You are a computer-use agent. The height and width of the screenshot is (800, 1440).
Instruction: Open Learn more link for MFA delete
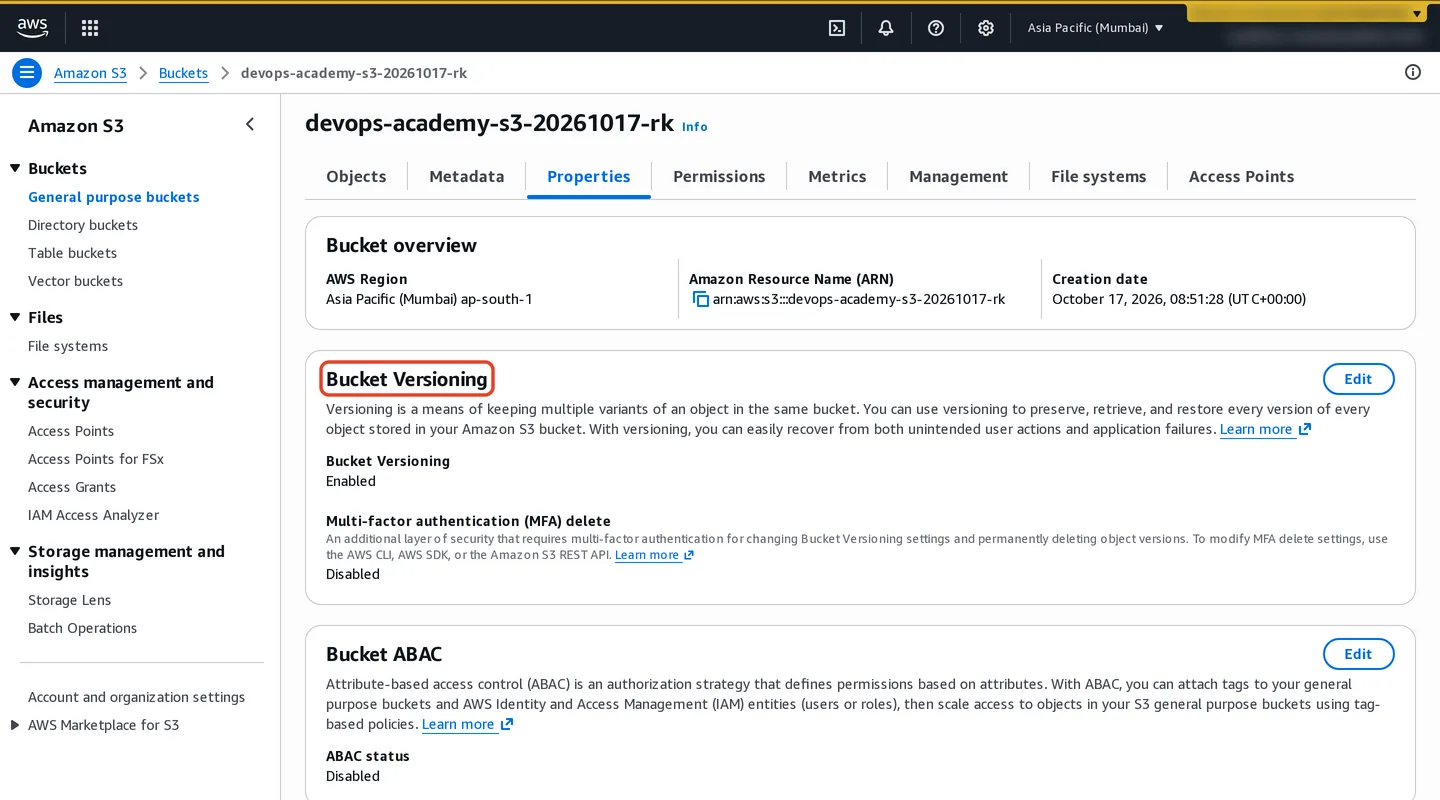(x=654, y=555)
